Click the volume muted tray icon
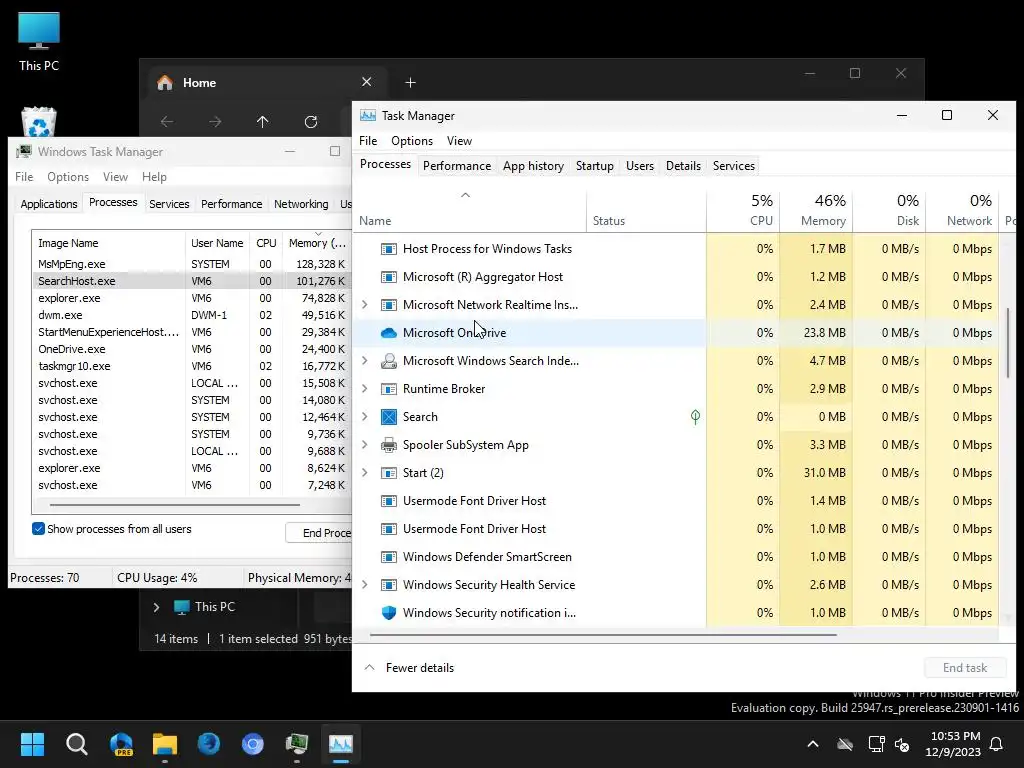The height and width of the screenshot is (768, 1024). pyautogui.click(x=903, y=744)
